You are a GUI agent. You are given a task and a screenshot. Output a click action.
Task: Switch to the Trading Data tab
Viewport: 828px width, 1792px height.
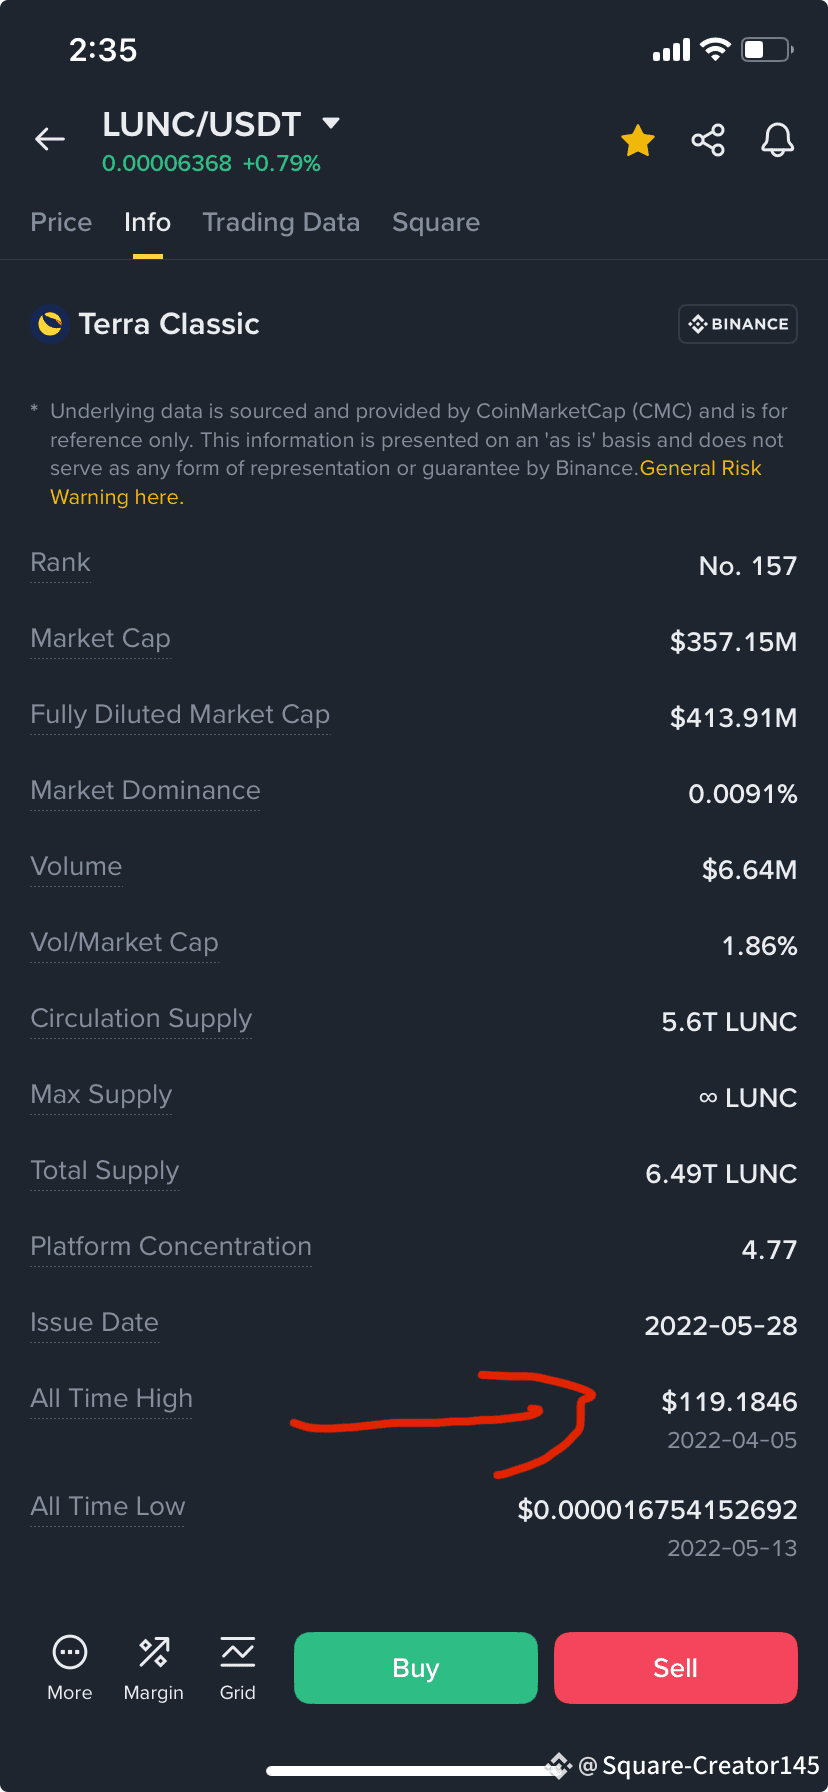pyautogui.click(x=281, y=222)
